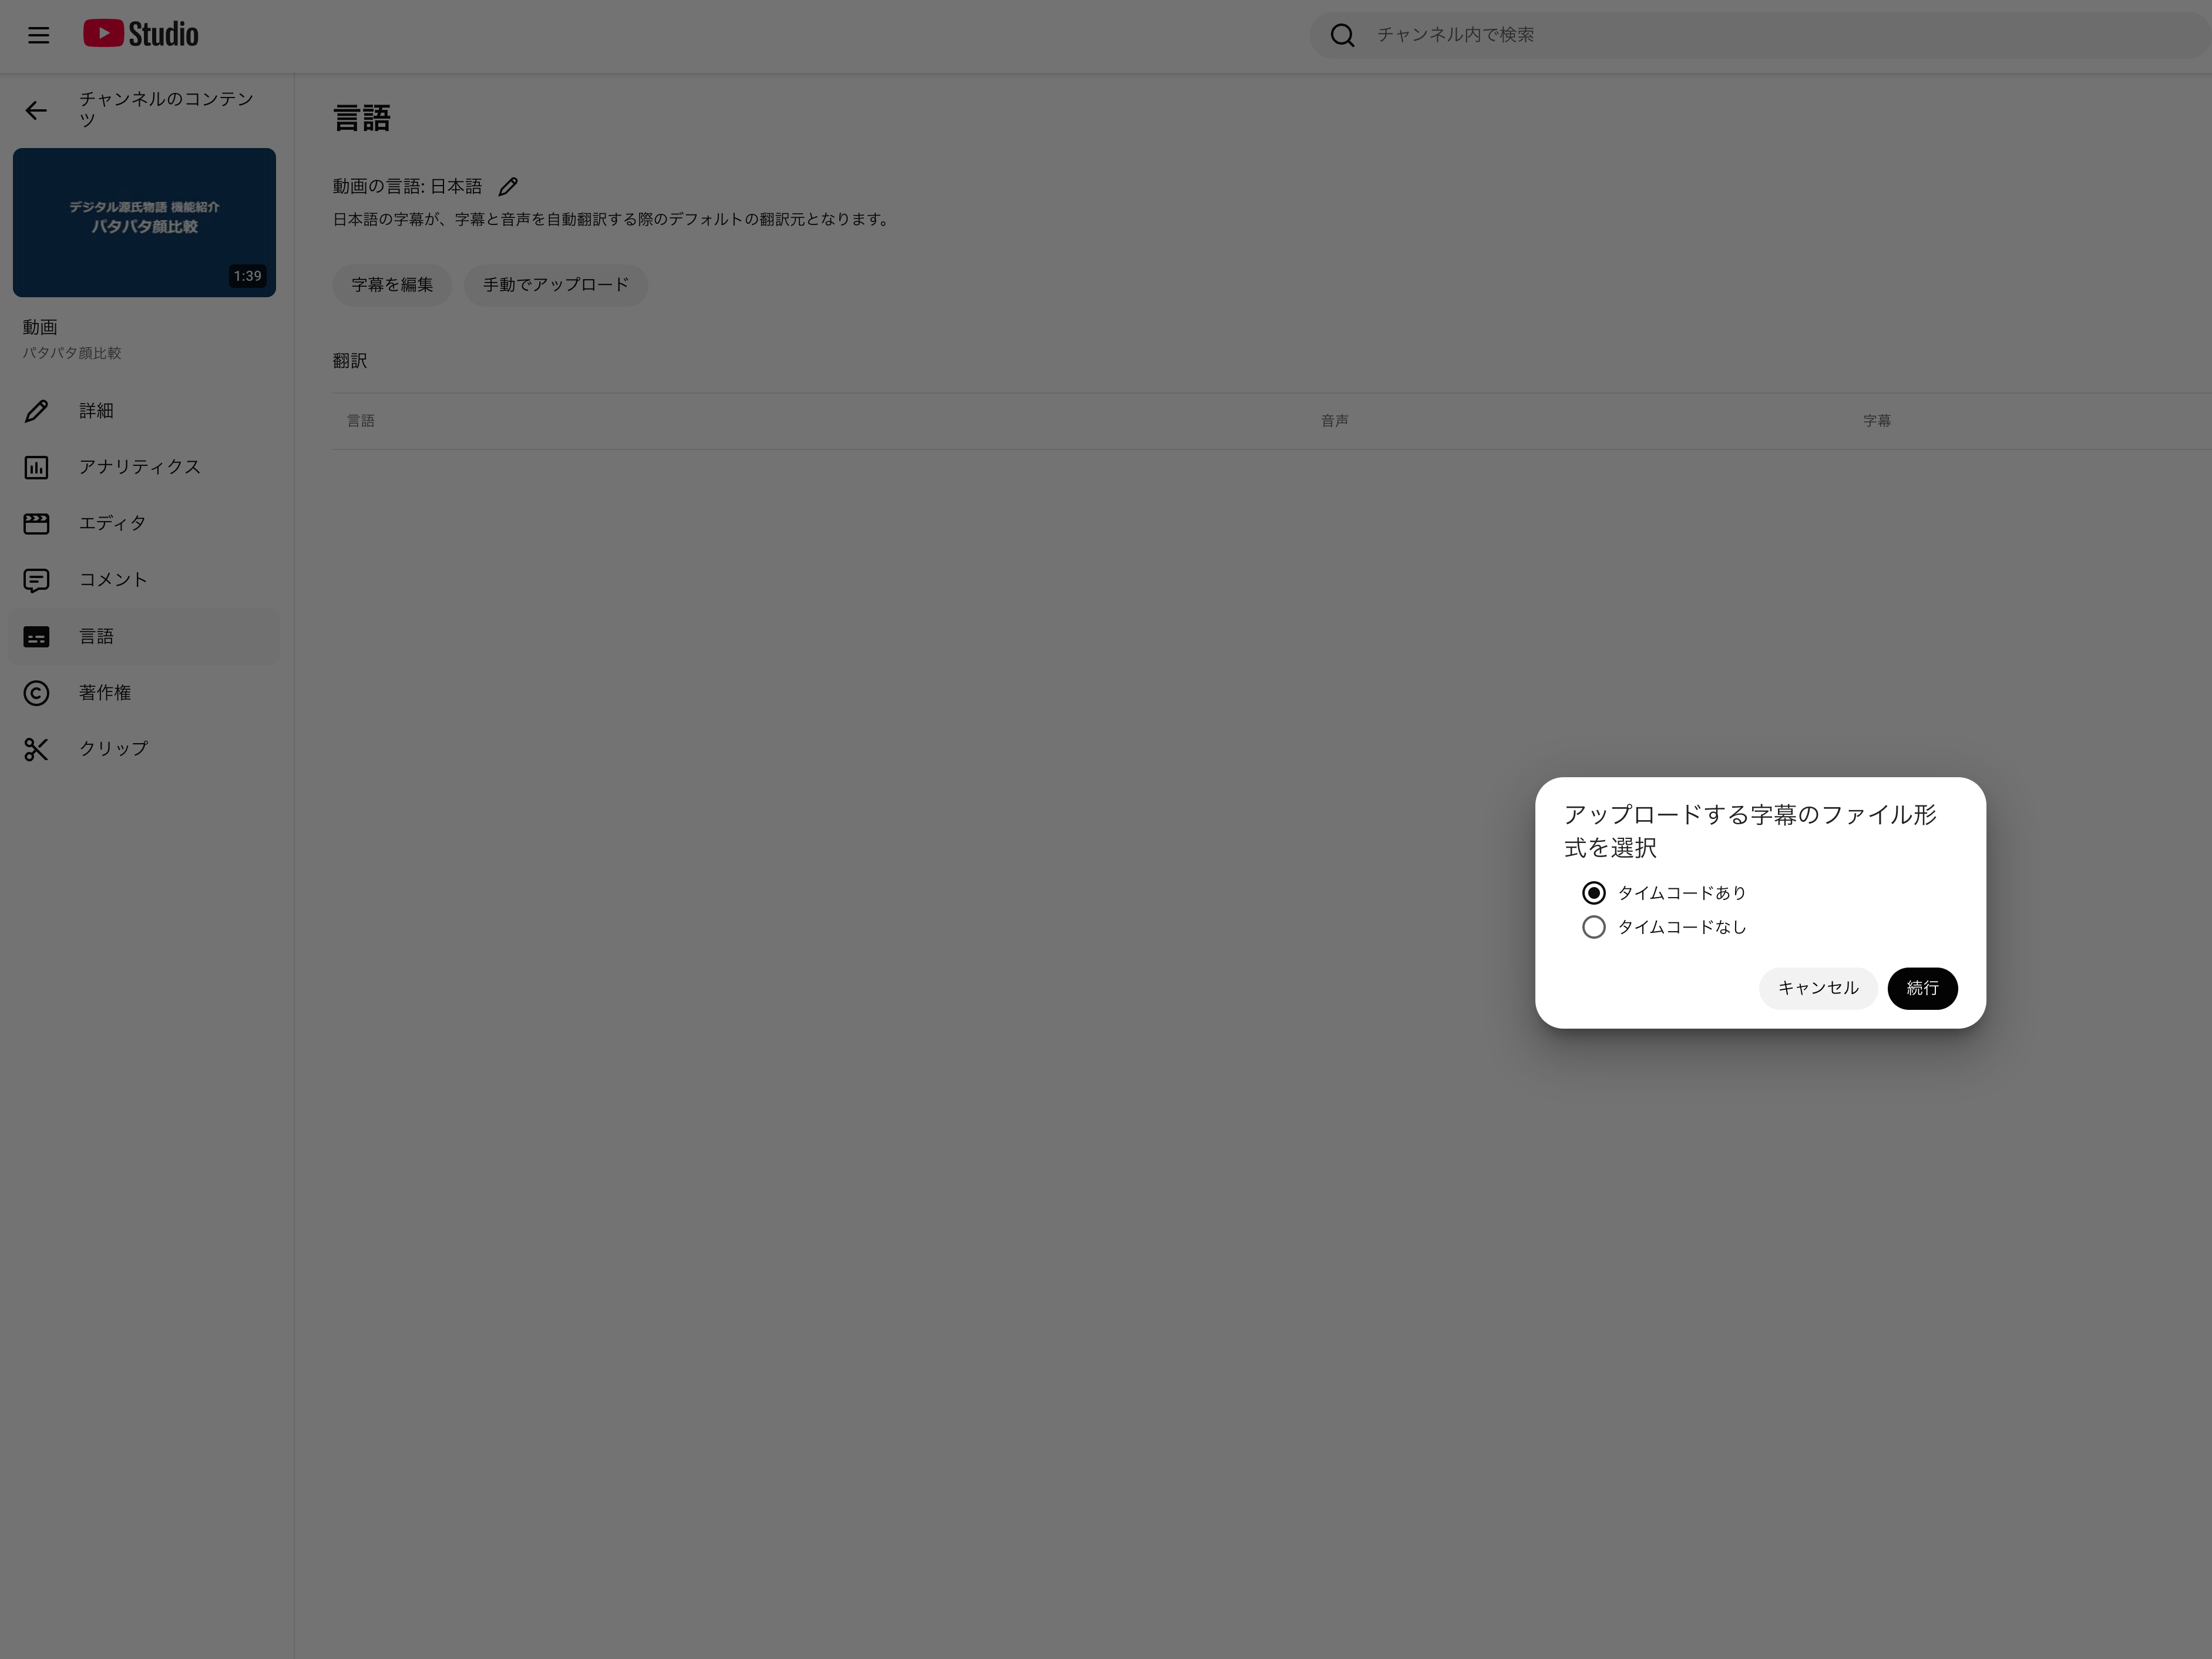2212x1659 pixels.
Task: Select the タイムコードあり radio option
Action: tap(1594, 893)
